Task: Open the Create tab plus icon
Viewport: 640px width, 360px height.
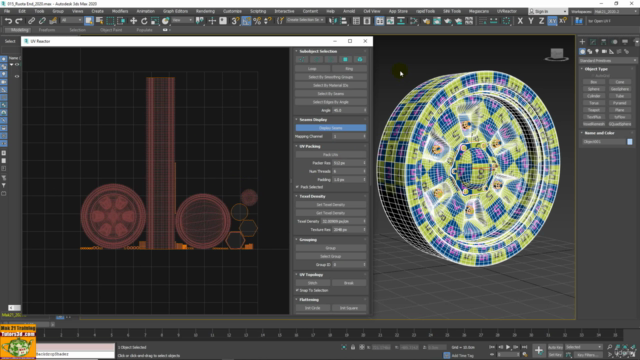Action: click(582, 42)
